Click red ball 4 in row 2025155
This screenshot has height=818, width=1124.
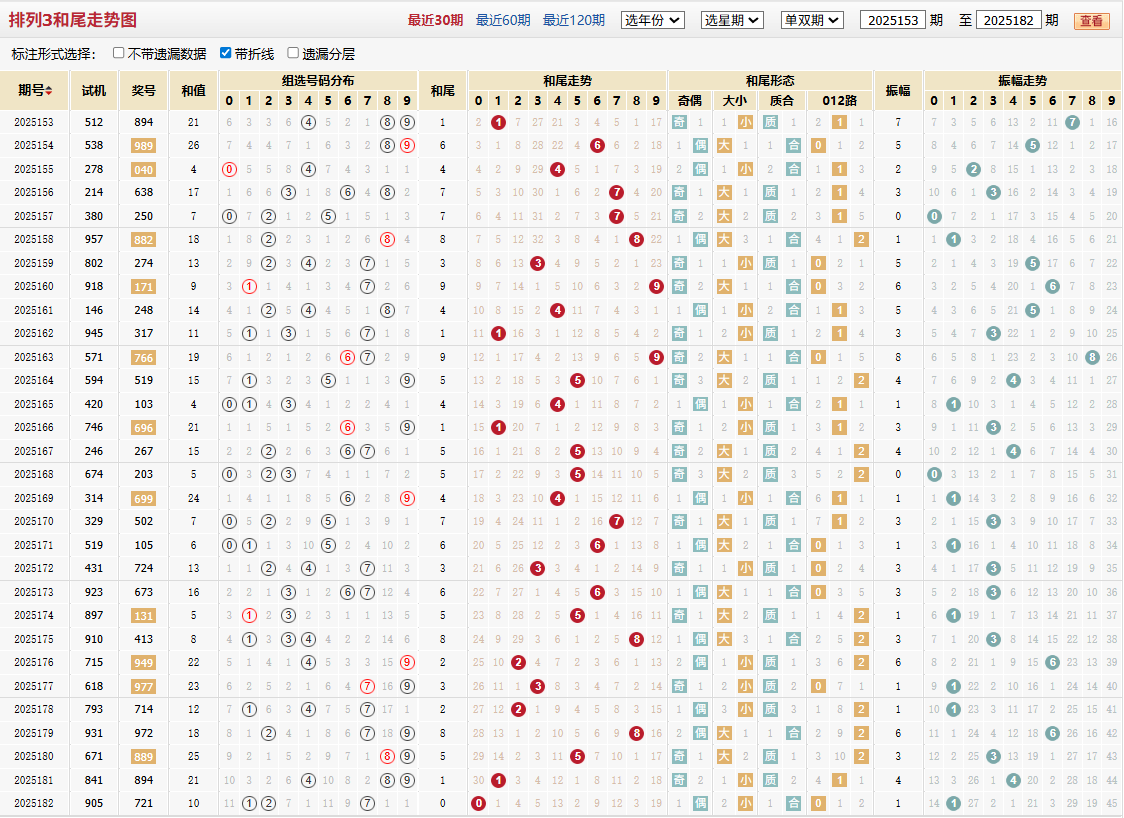pyautogui.click(x=558, y=170)
